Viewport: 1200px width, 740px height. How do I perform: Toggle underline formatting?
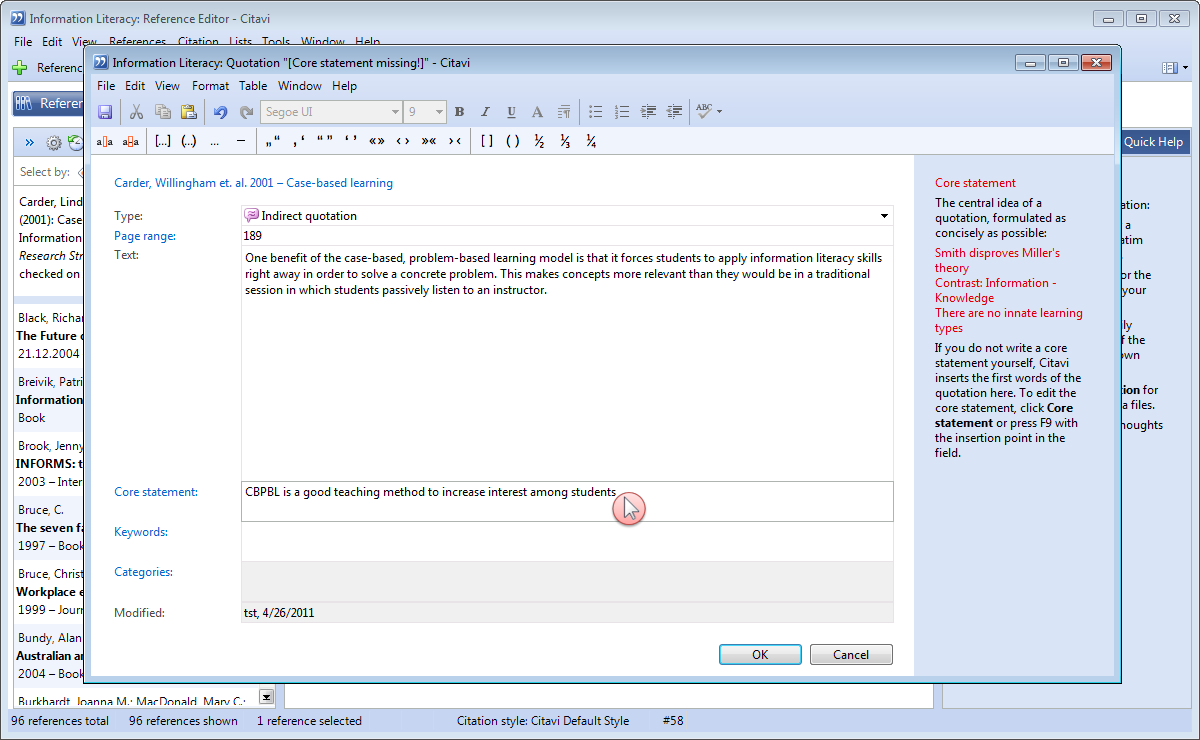(x=511, y=112)
